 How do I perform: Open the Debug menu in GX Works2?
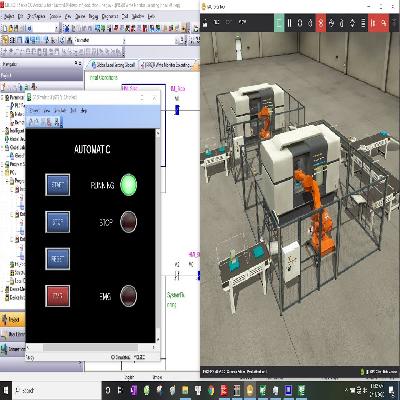(93, 16)
